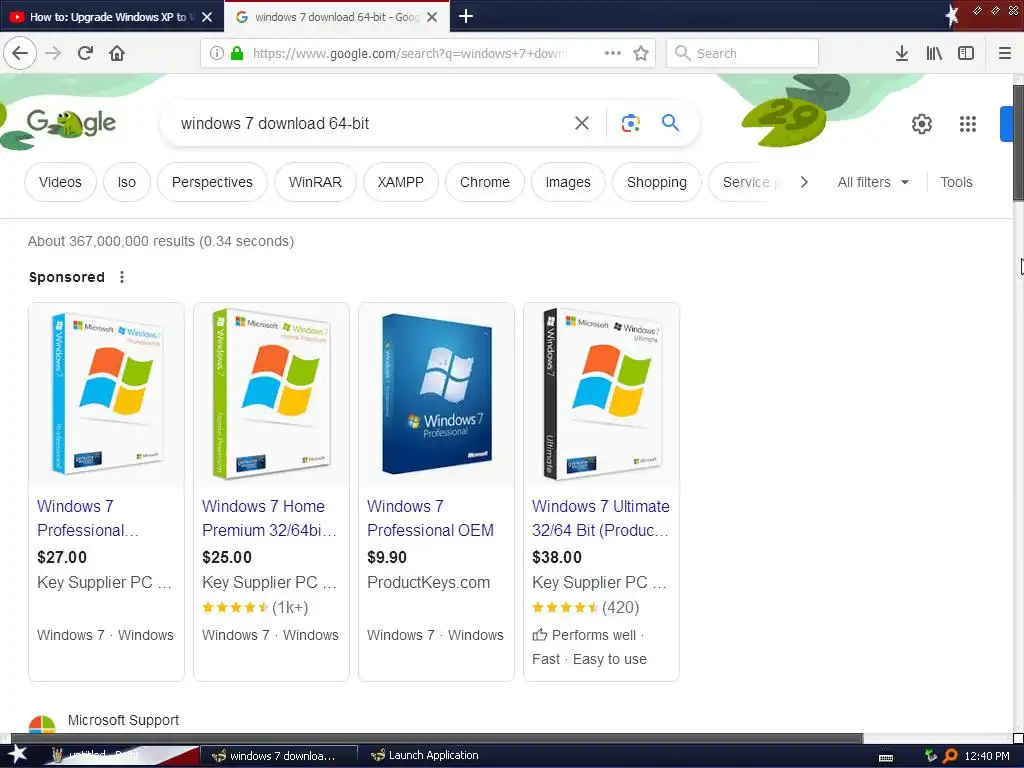Click the Windows 7 Ultimate box image

pyautogui.click(x=601, y=394)
